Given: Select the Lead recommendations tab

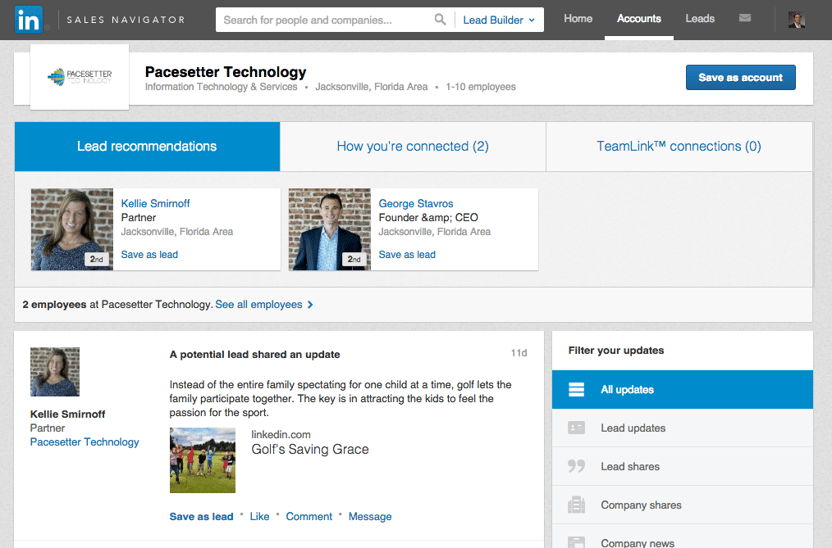Looking at the screenshot, I should [147, 146].
